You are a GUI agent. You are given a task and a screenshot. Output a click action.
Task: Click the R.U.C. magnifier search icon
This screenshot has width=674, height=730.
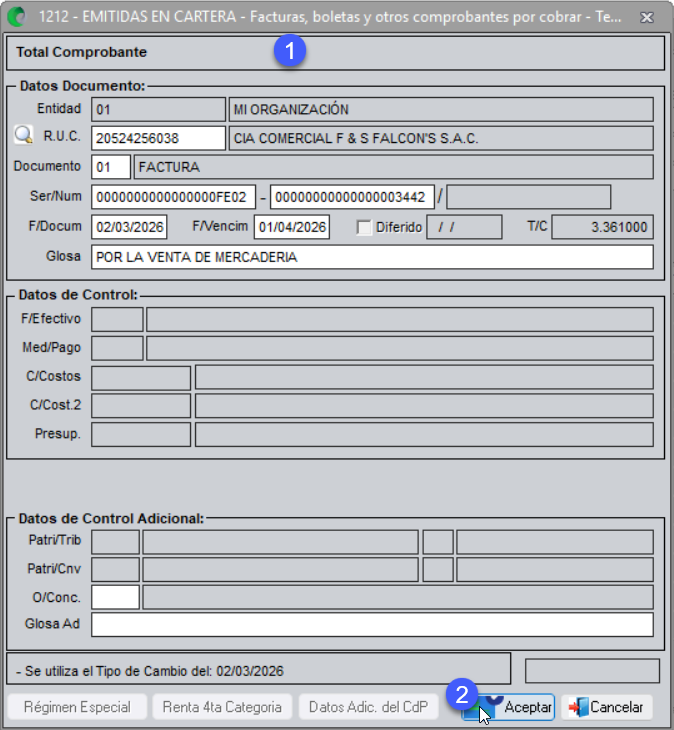(x=23, y=135)
